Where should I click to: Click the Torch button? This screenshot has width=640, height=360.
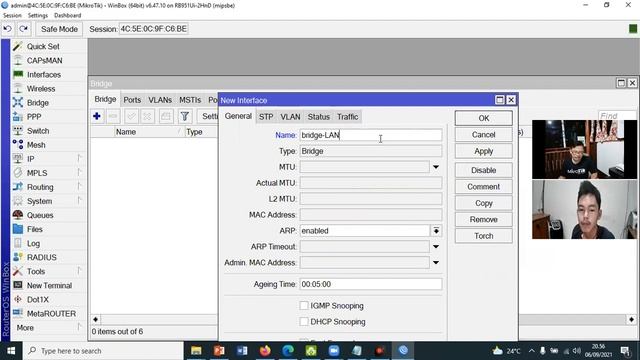click(484, 236)
